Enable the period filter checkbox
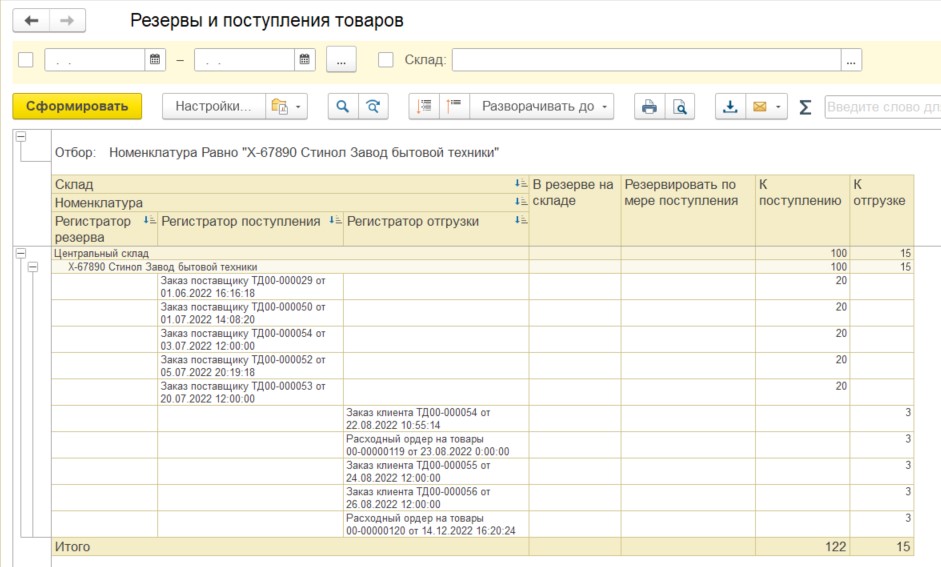The width and height of the screenshot is (941, 567). [26, 60]
